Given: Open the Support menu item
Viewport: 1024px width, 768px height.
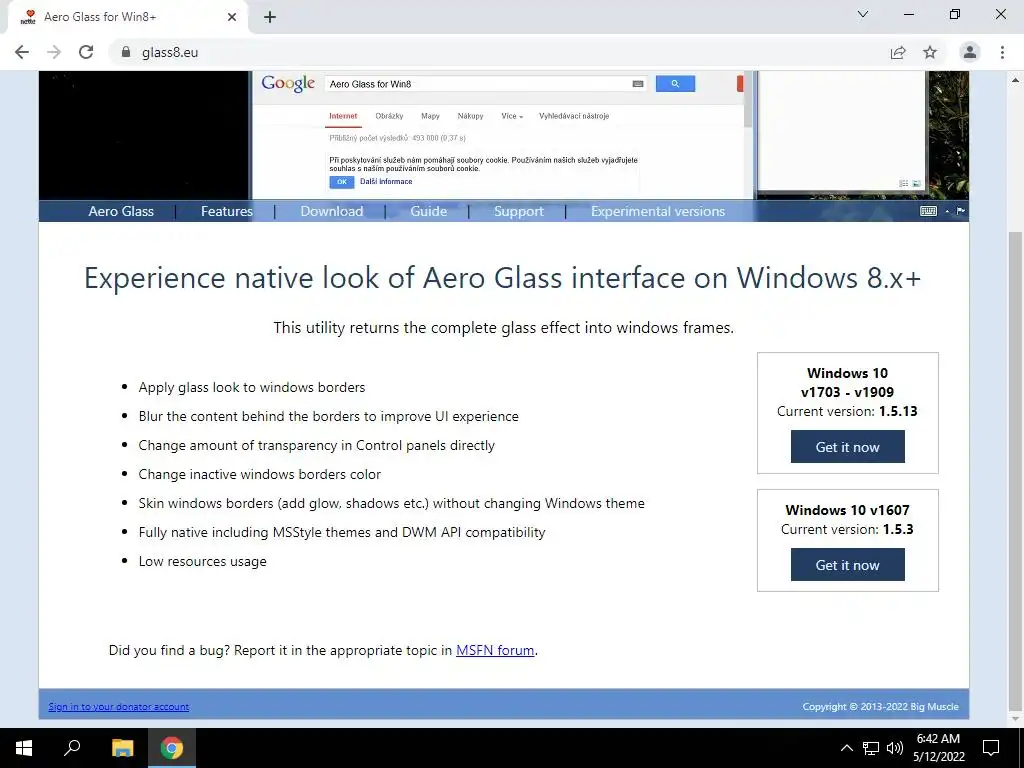Looking at the screenshot, I should (x=519, y=211).
